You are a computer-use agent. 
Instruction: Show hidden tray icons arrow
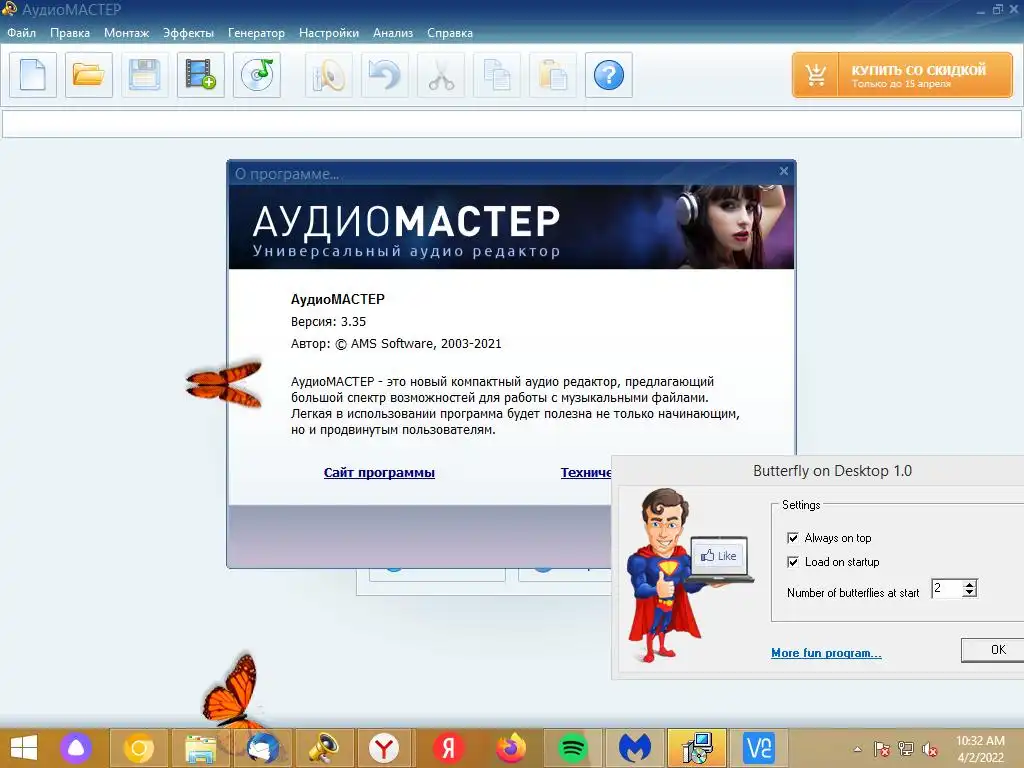(x=857, y=749)
